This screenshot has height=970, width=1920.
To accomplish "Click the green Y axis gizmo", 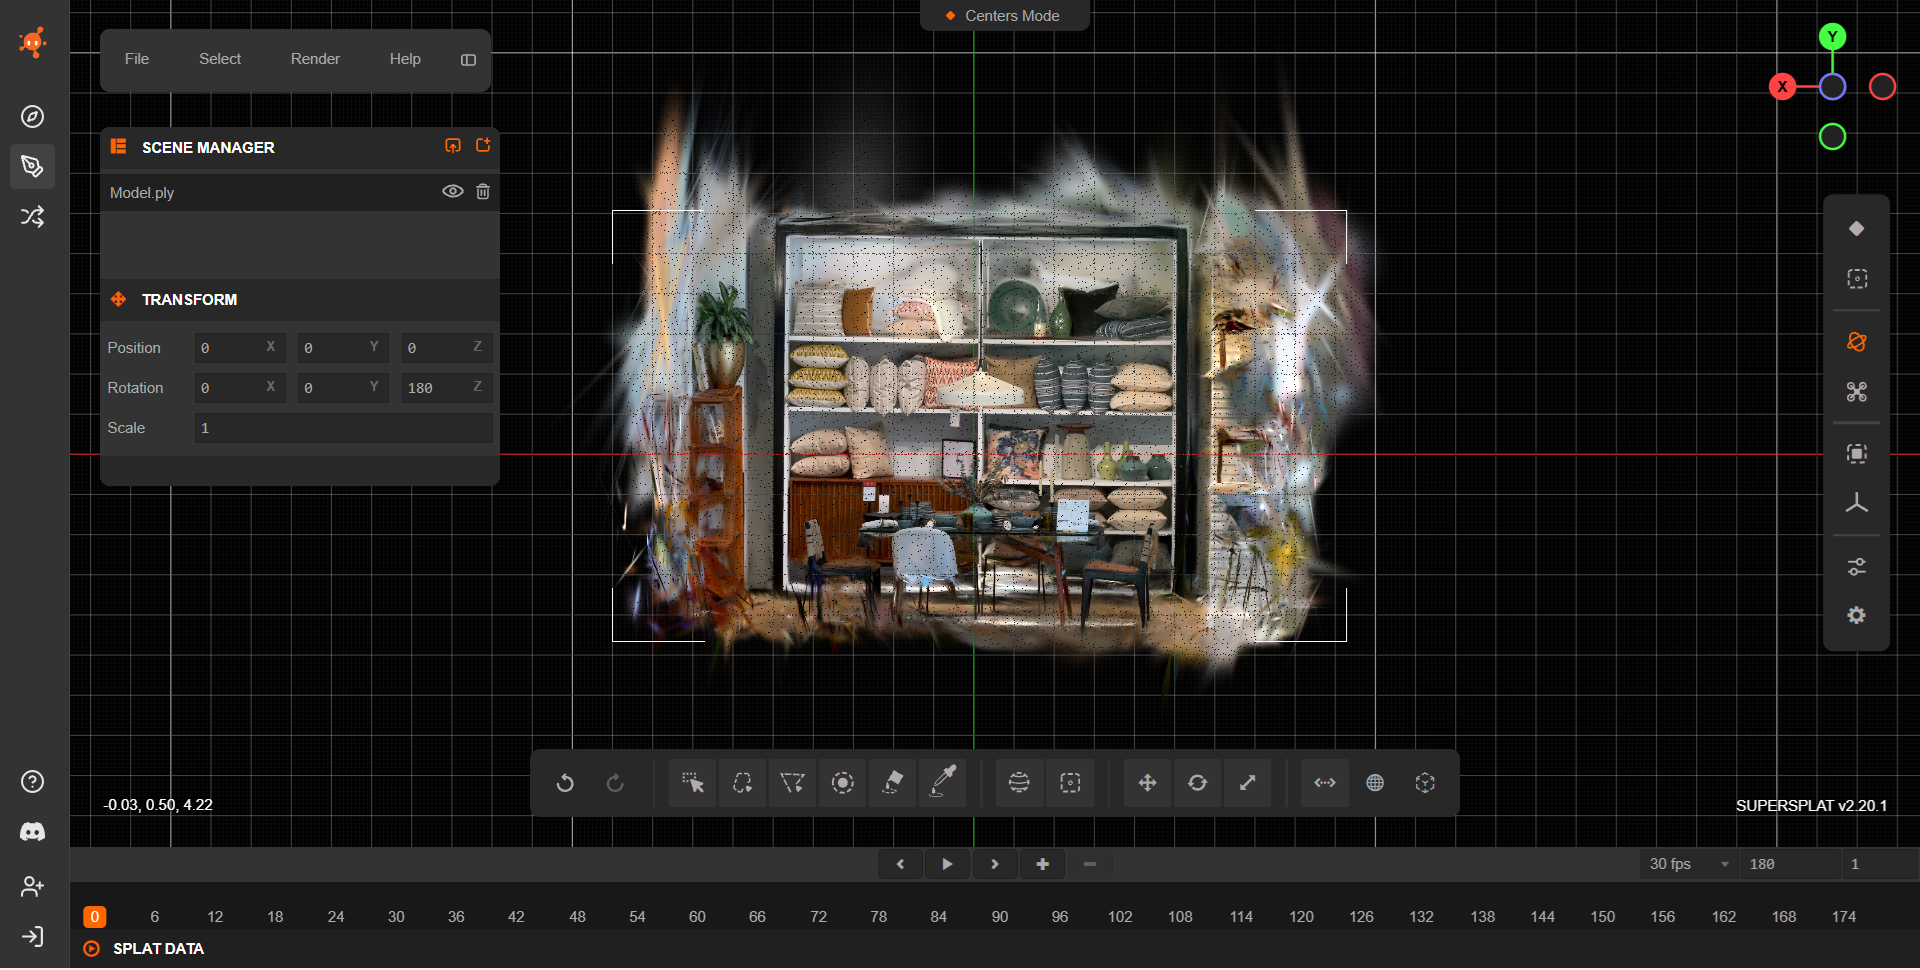I will pos(1832,37).
